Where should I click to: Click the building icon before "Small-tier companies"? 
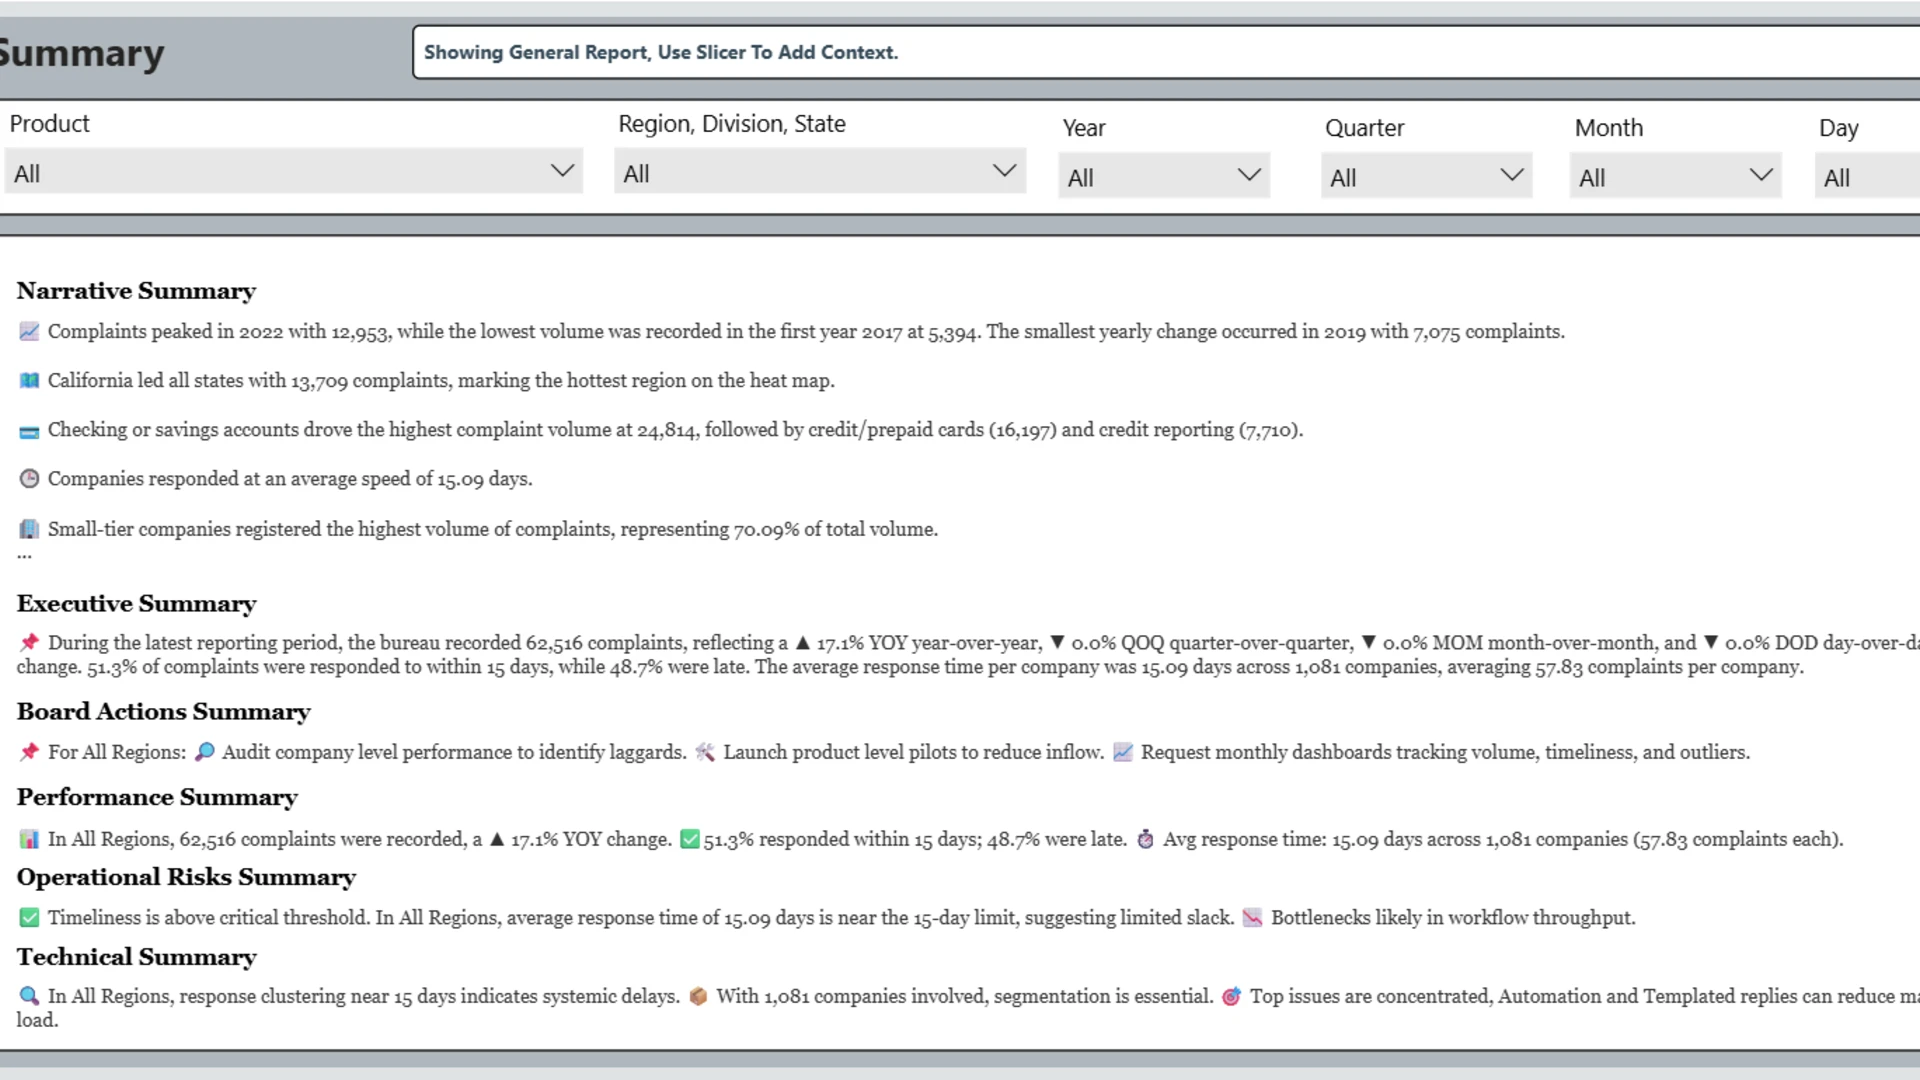(x=29, y=529)
